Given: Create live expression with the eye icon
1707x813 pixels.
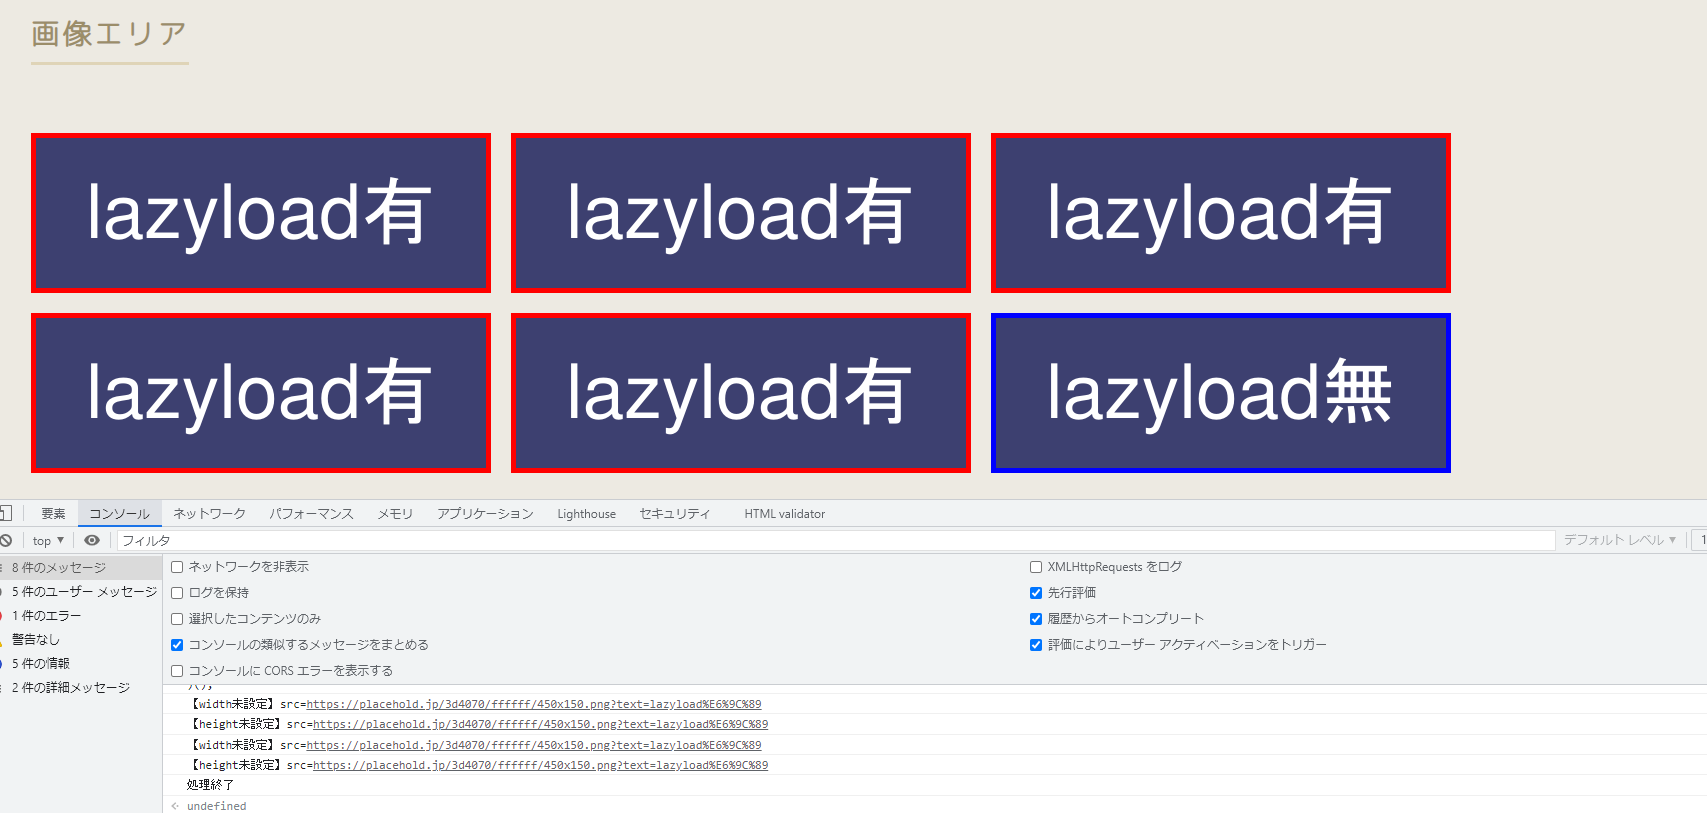Looking at the screenshot, I should [92, 540].
